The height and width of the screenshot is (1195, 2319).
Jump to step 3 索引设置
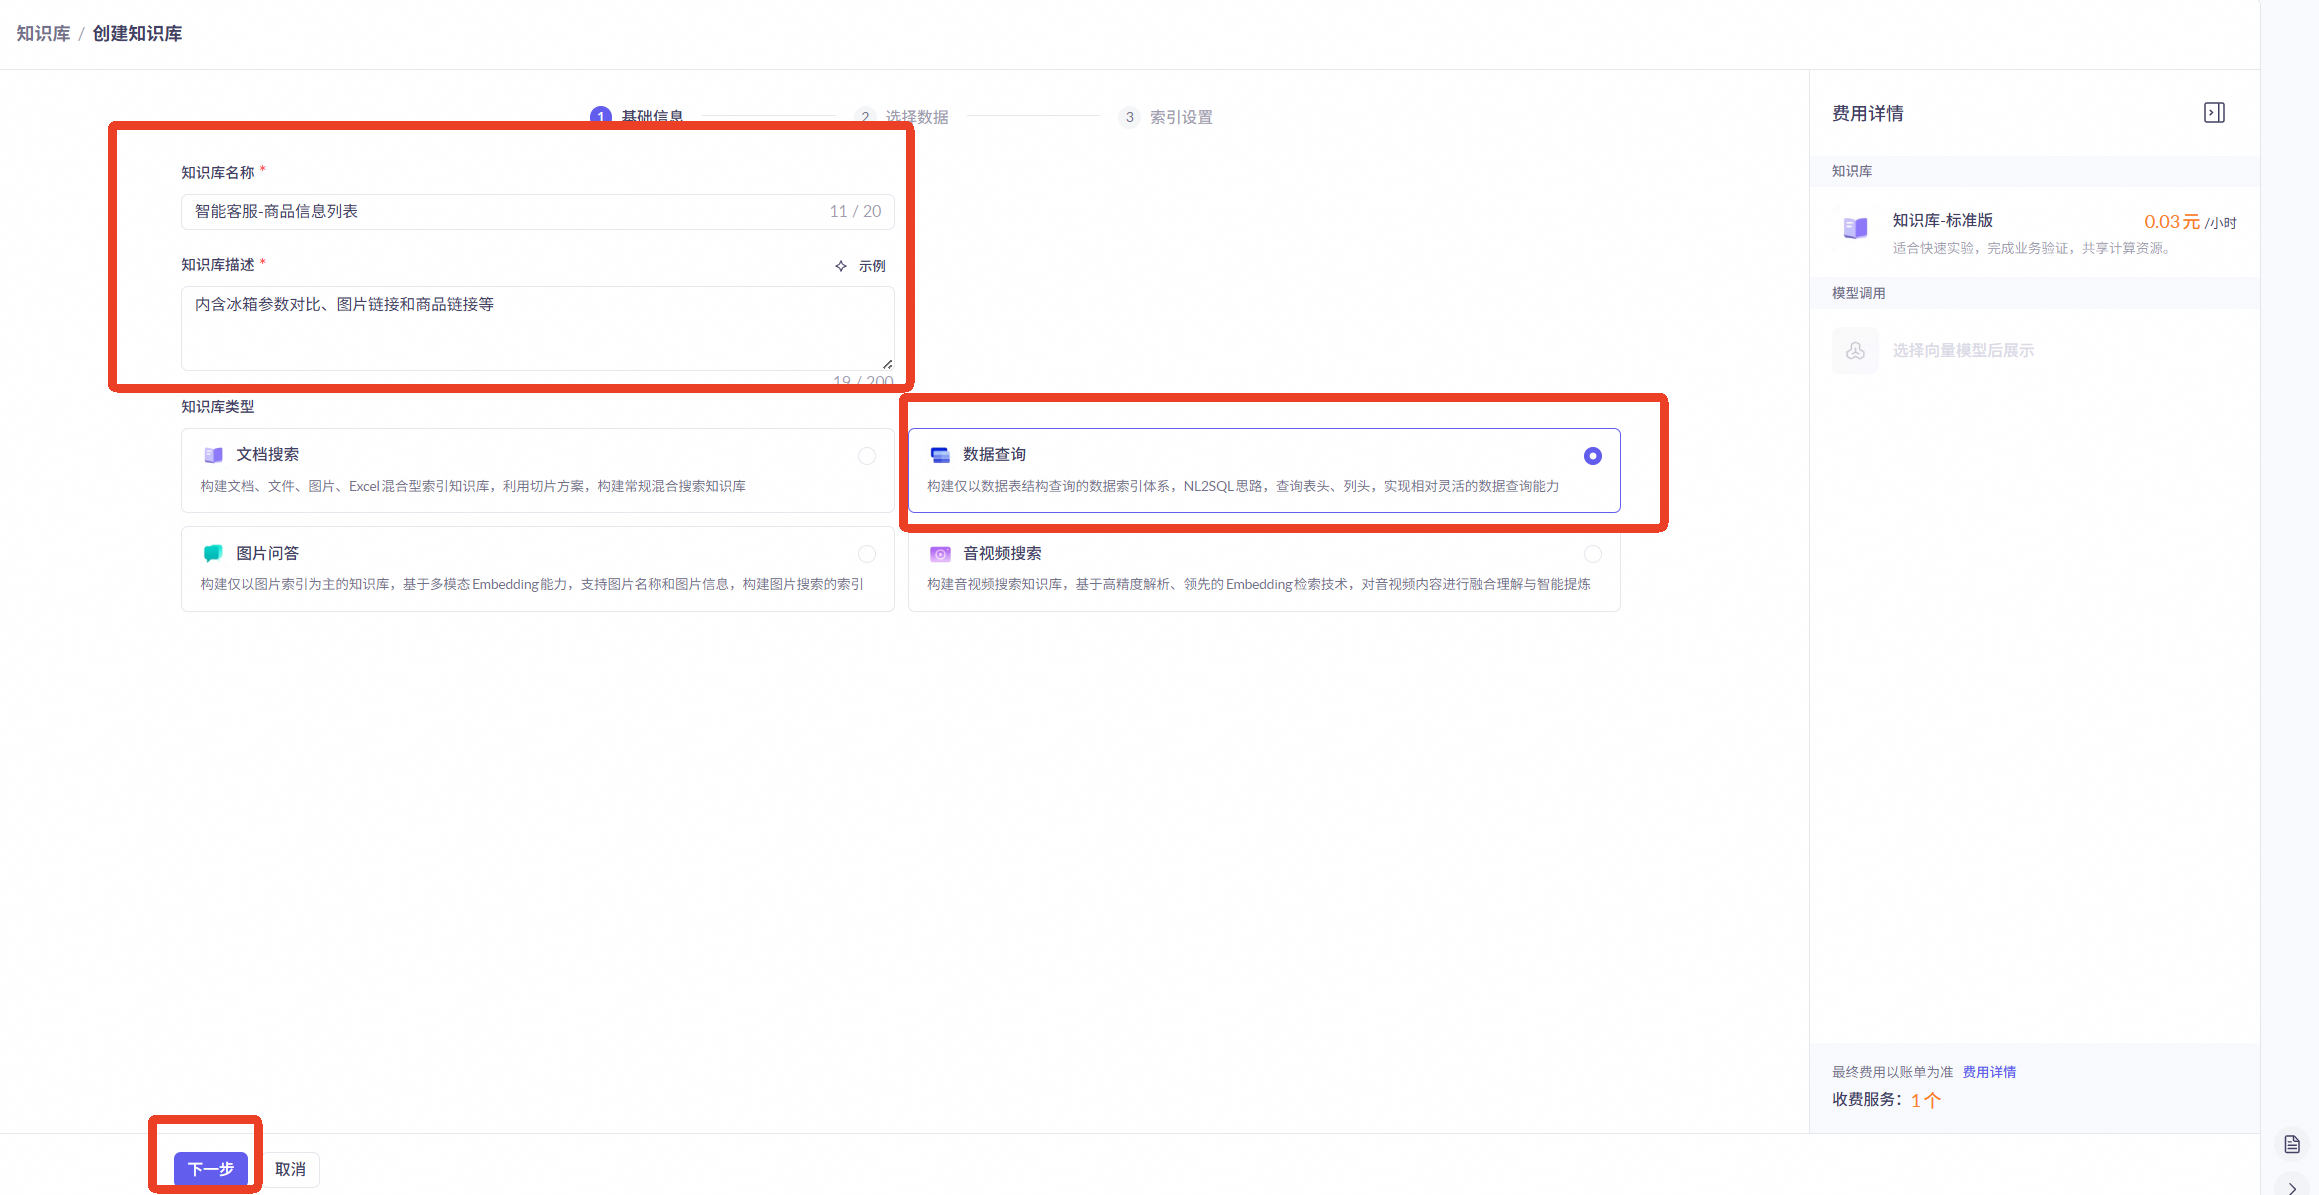tap(1180, 117)
